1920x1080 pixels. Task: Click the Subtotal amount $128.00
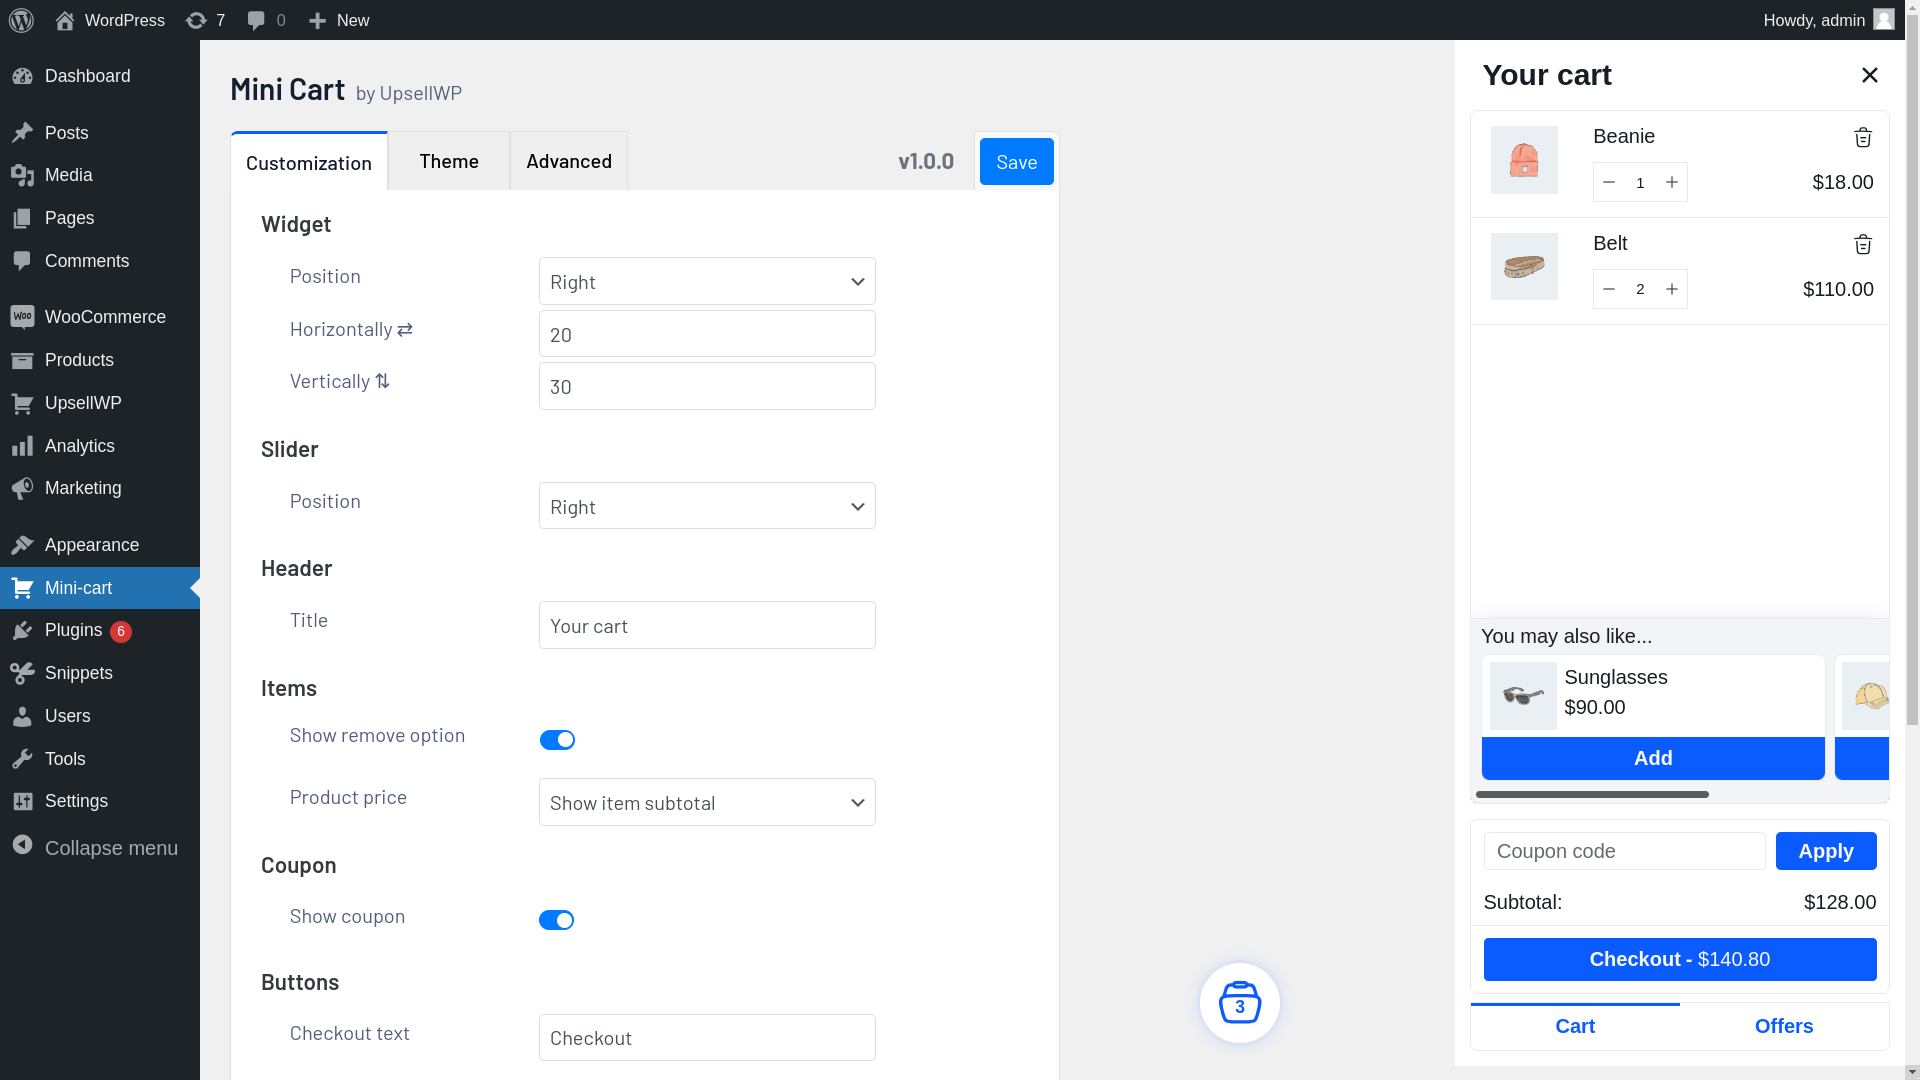pyautogui.click(x=1840, y=902)
